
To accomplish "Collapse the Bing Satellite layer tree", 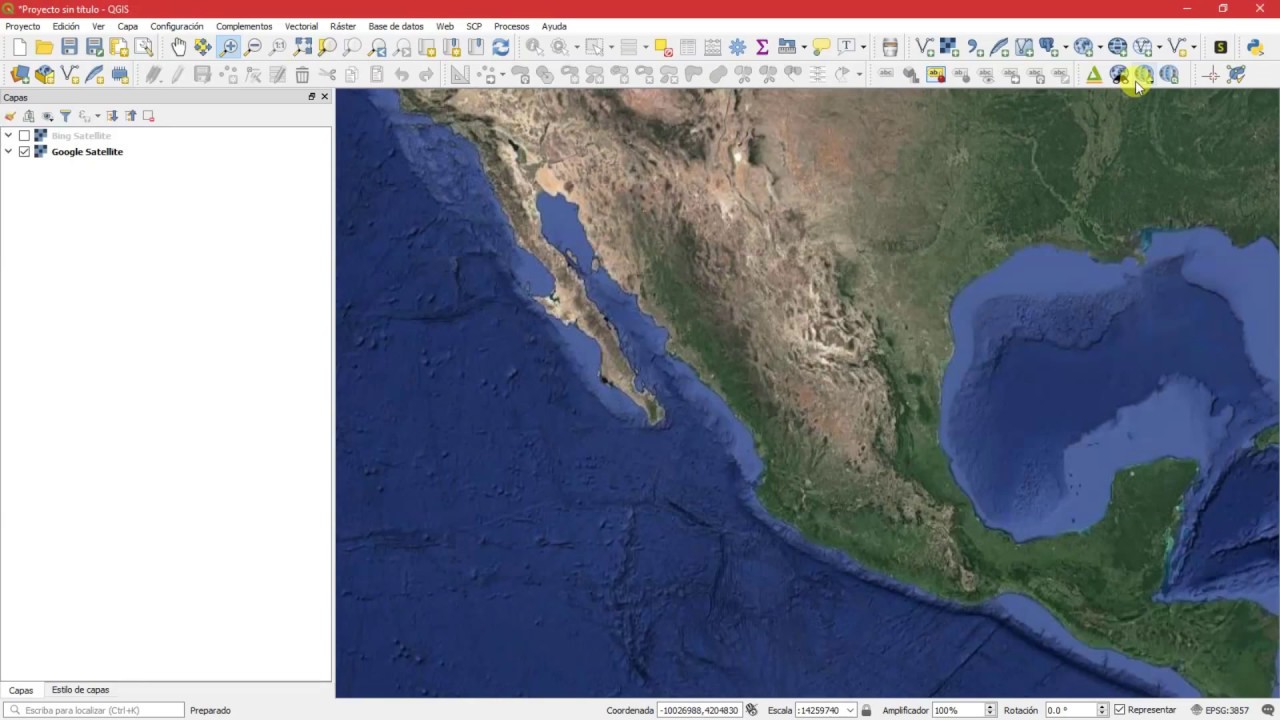I will coord(9,135).
